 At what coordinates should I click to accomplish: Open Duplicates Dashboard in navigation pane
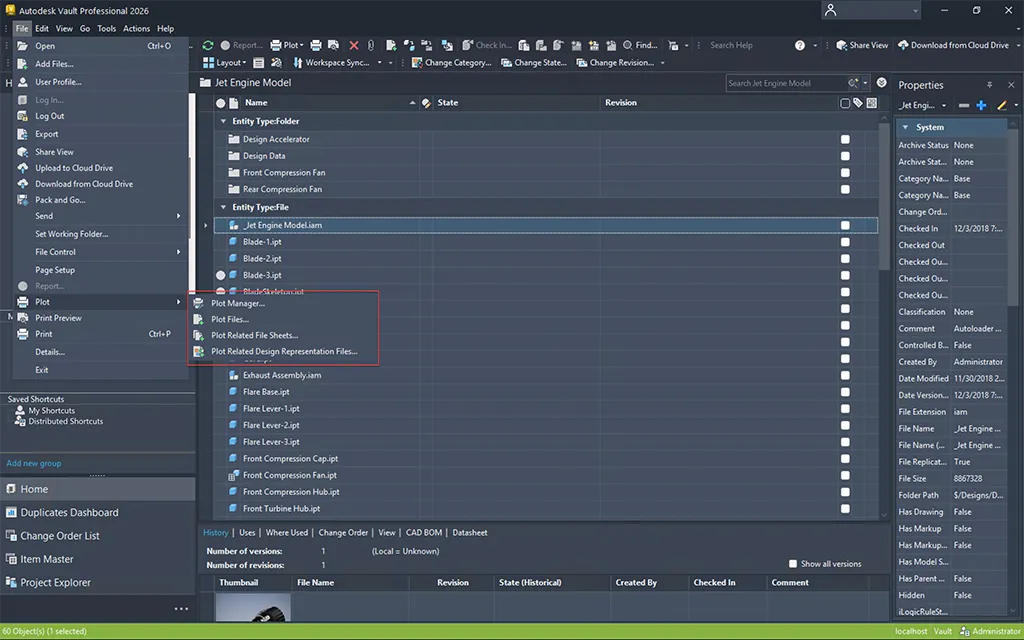point(97,513)
